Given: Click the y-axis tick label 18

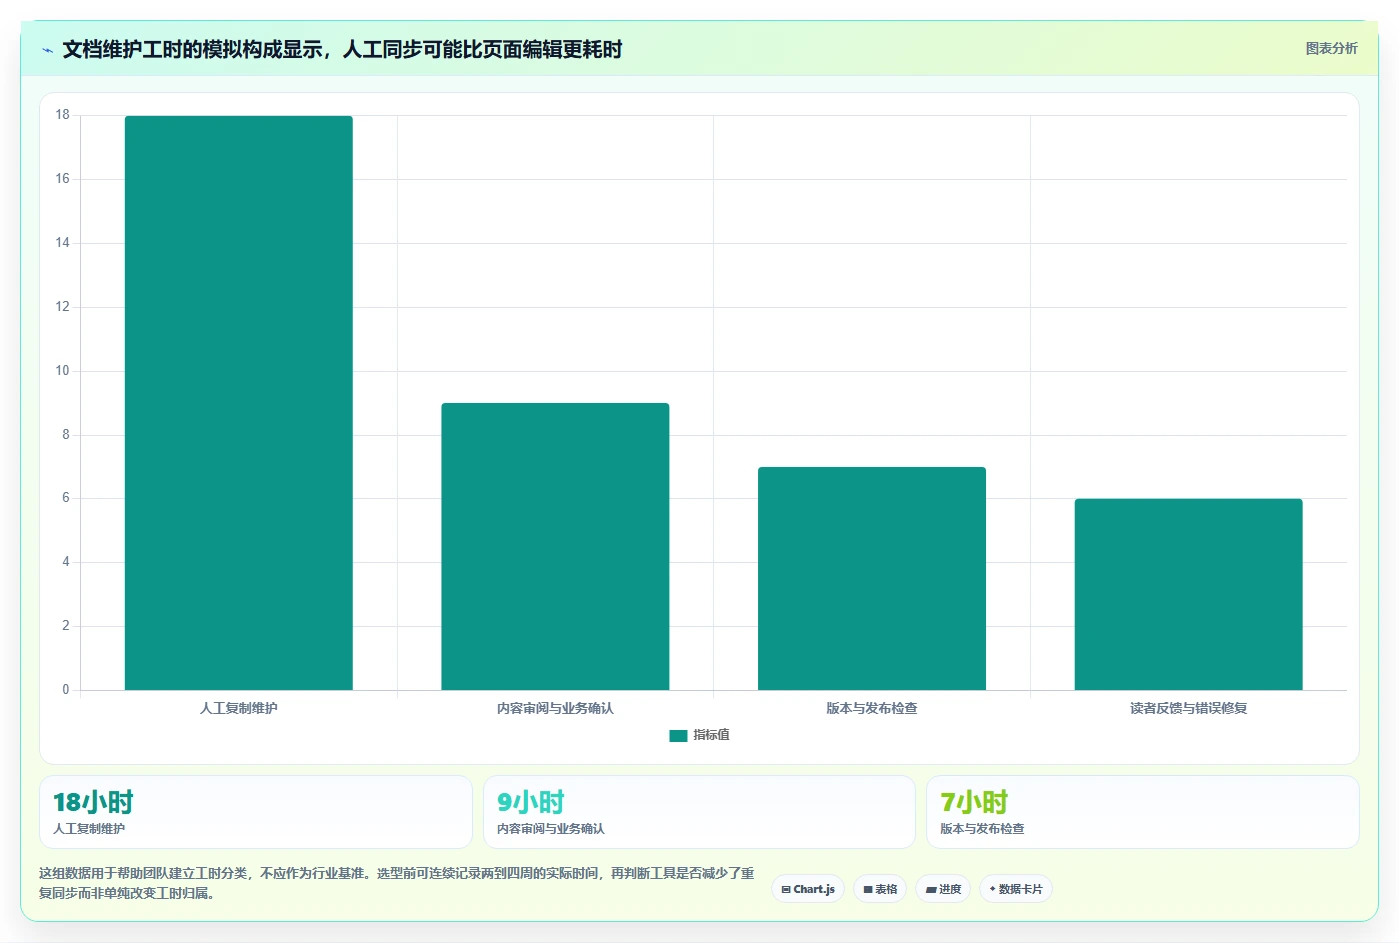Looking at the screenshot, I should (63, 115).
